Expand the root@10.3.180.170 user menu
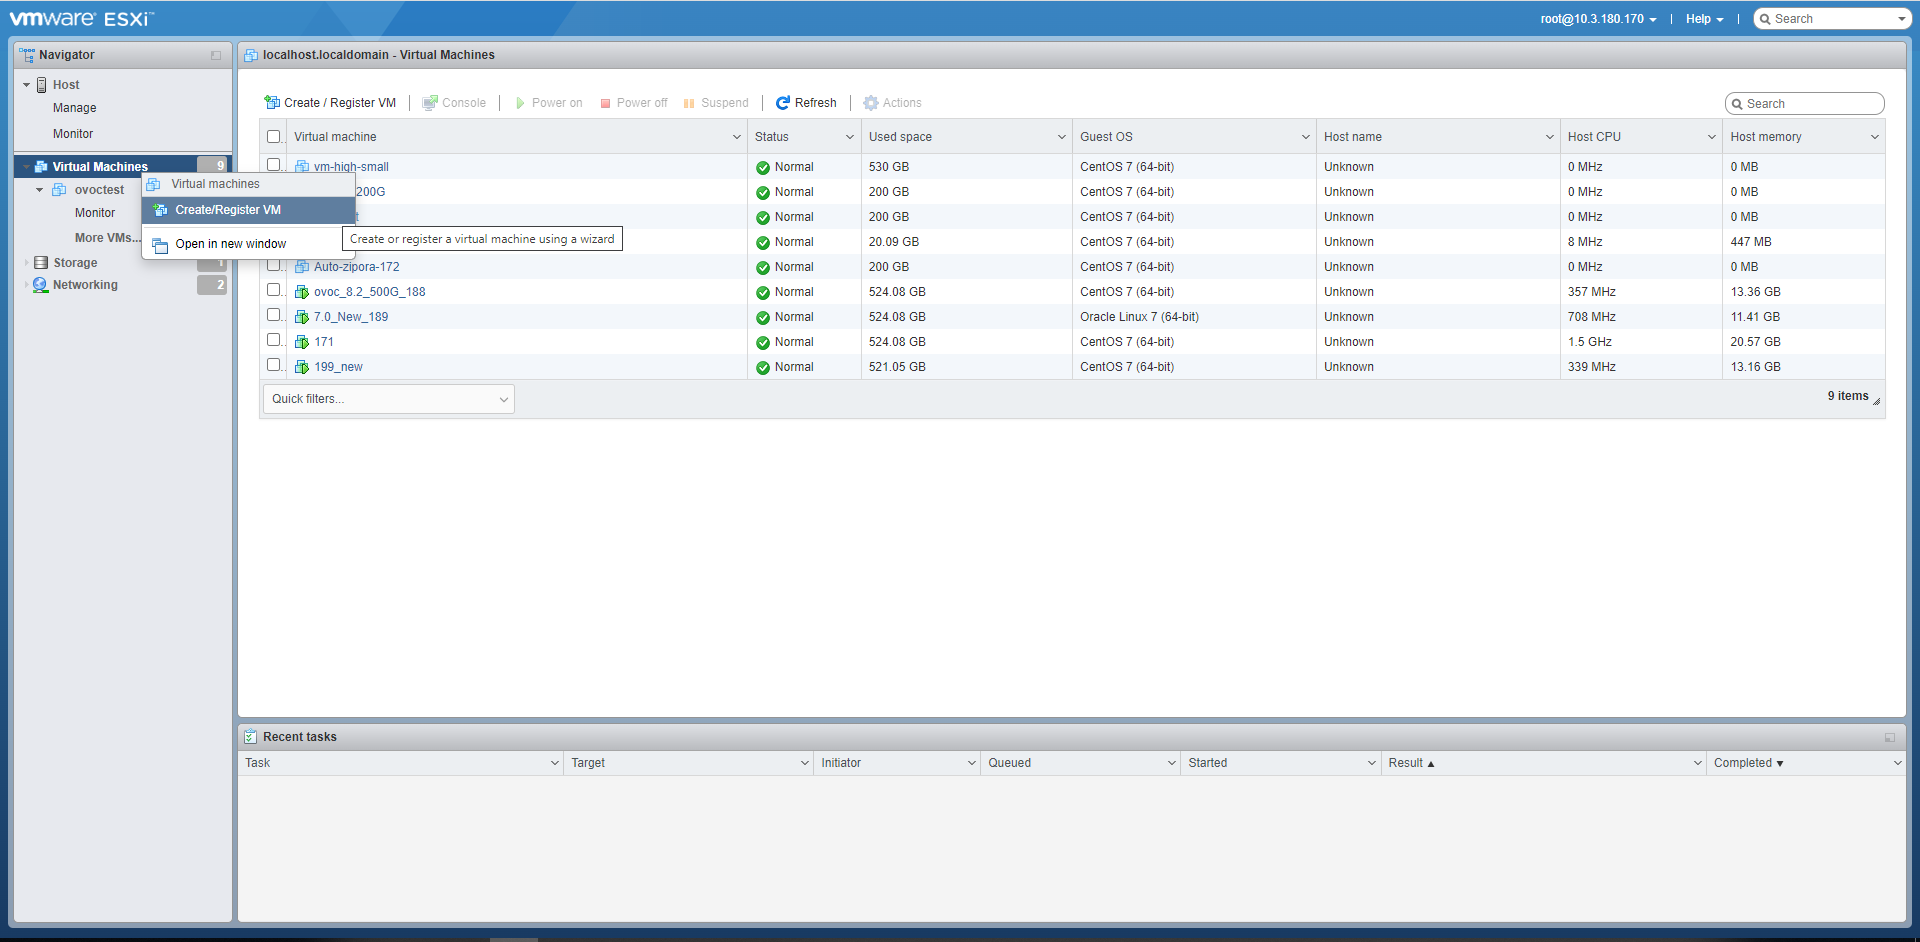Viewport: 1920px width, 942px height. 1598,19
